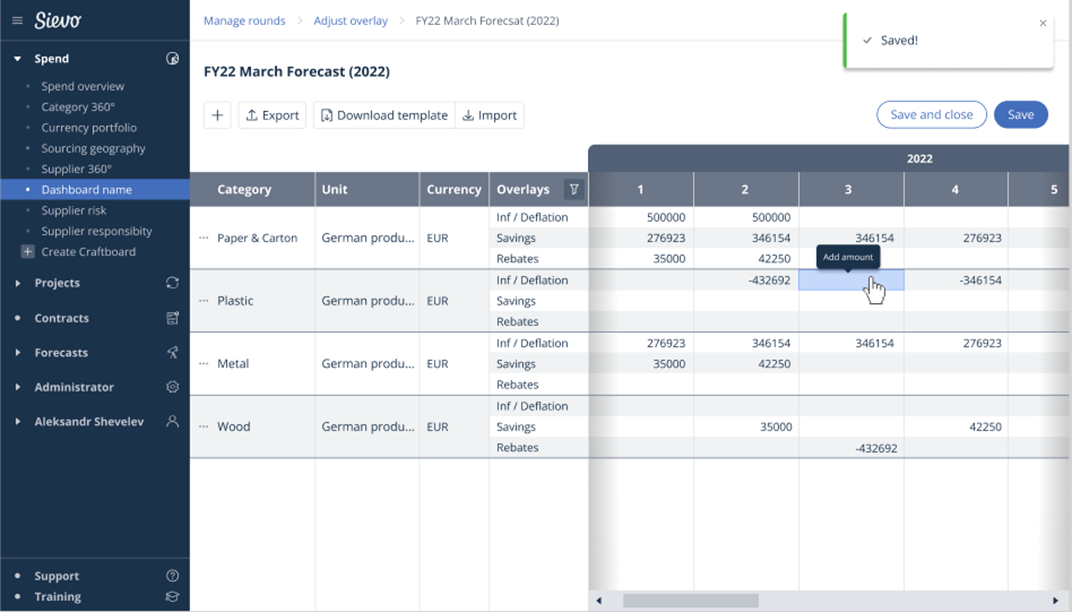Close the Saved notification
Viewport: 1072px width, 612px height.
click(x=1043, y=23)
